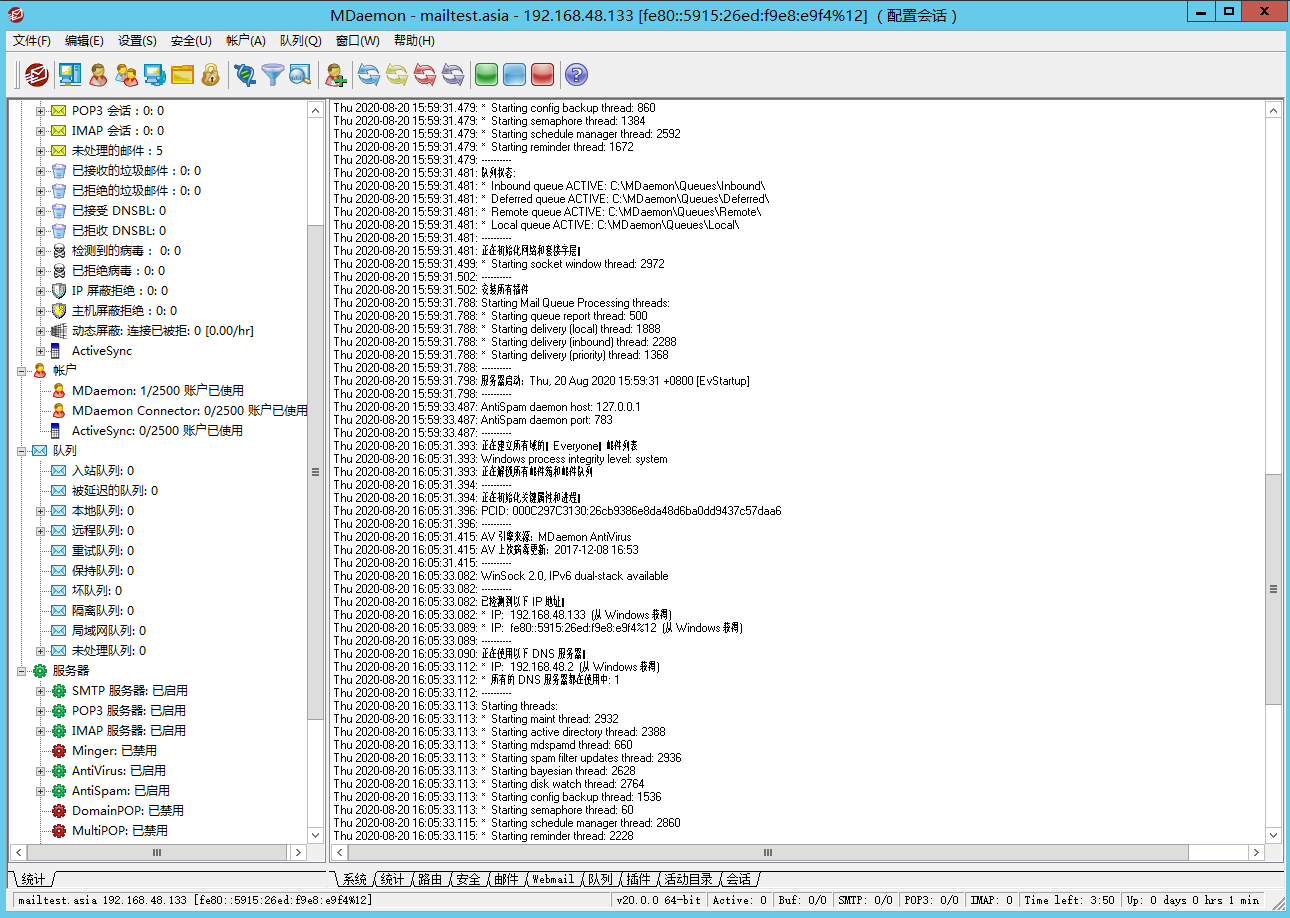
Task: Expand the AntiVirus: 已启用 tree node
Action: (x=41, y=771)
